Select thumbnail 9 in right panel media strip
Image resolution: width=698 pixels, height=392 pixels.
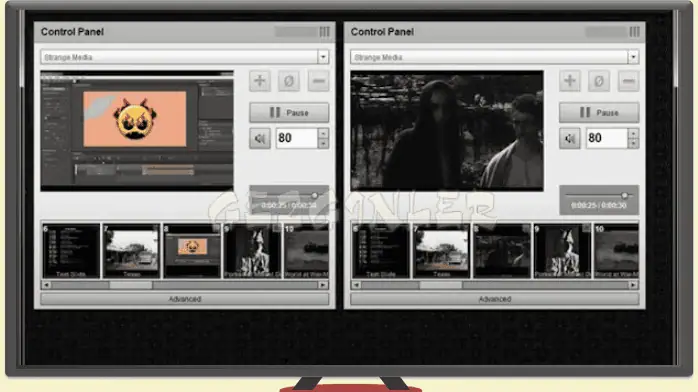[562, 251]
